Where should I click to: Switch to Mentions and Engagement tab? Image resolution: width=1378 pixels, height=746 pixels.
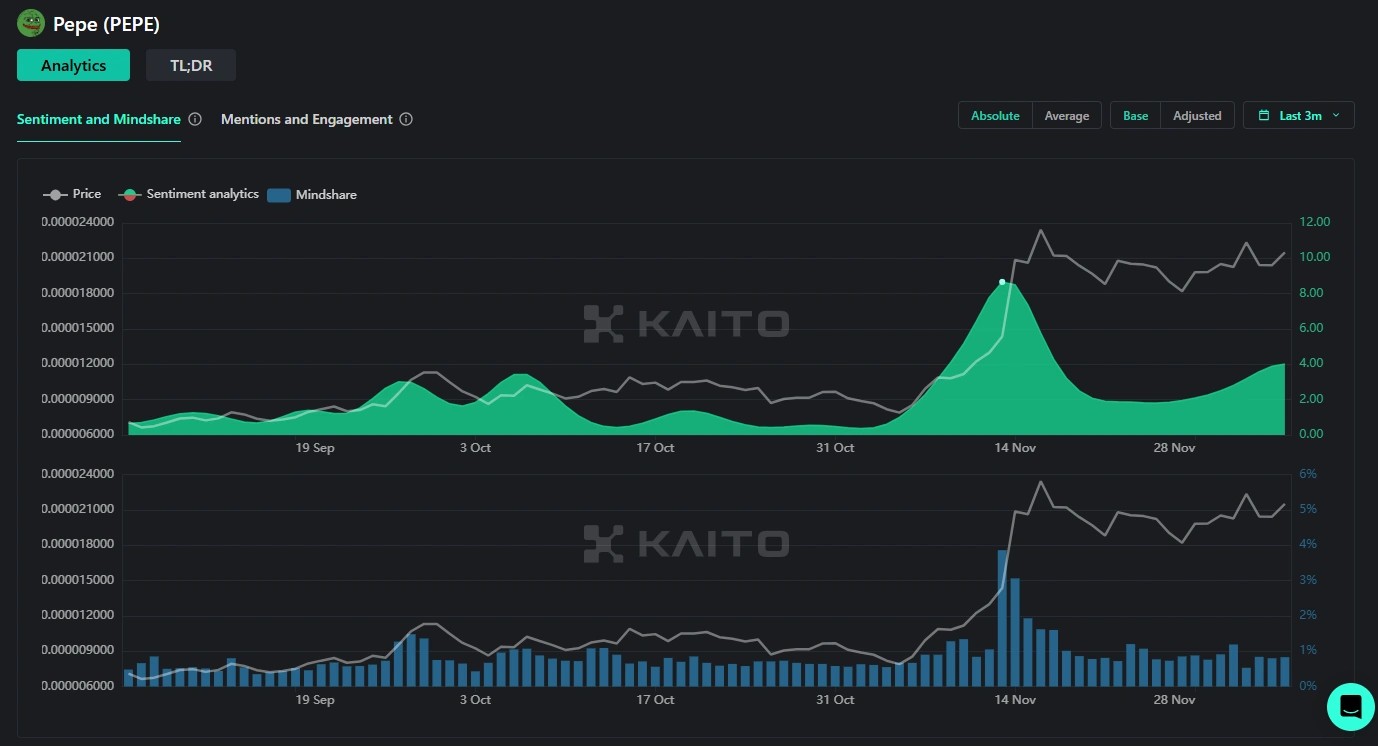tap(306, 119)
